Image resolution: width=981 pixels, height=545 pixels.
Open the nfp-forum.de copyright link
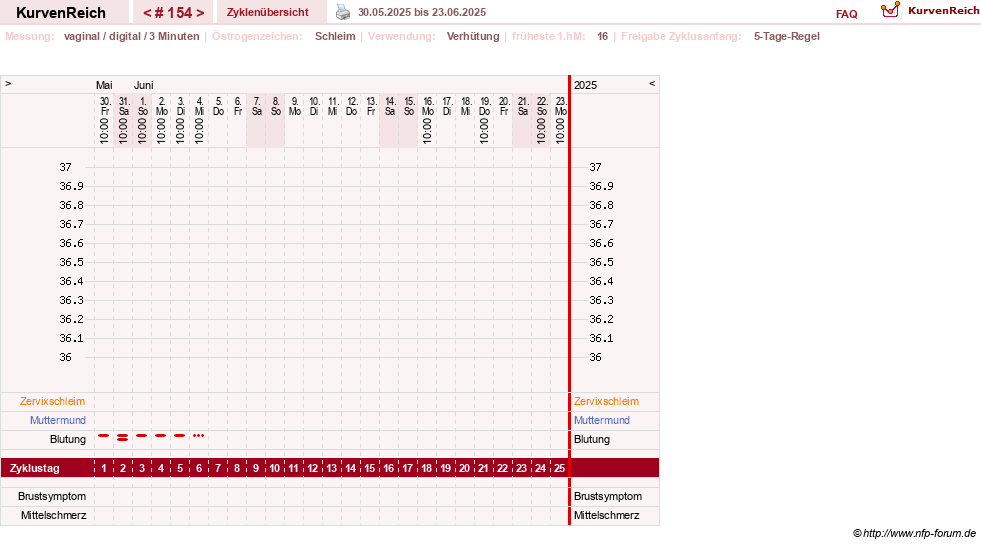pyautogui.click(x=915, y=533)
